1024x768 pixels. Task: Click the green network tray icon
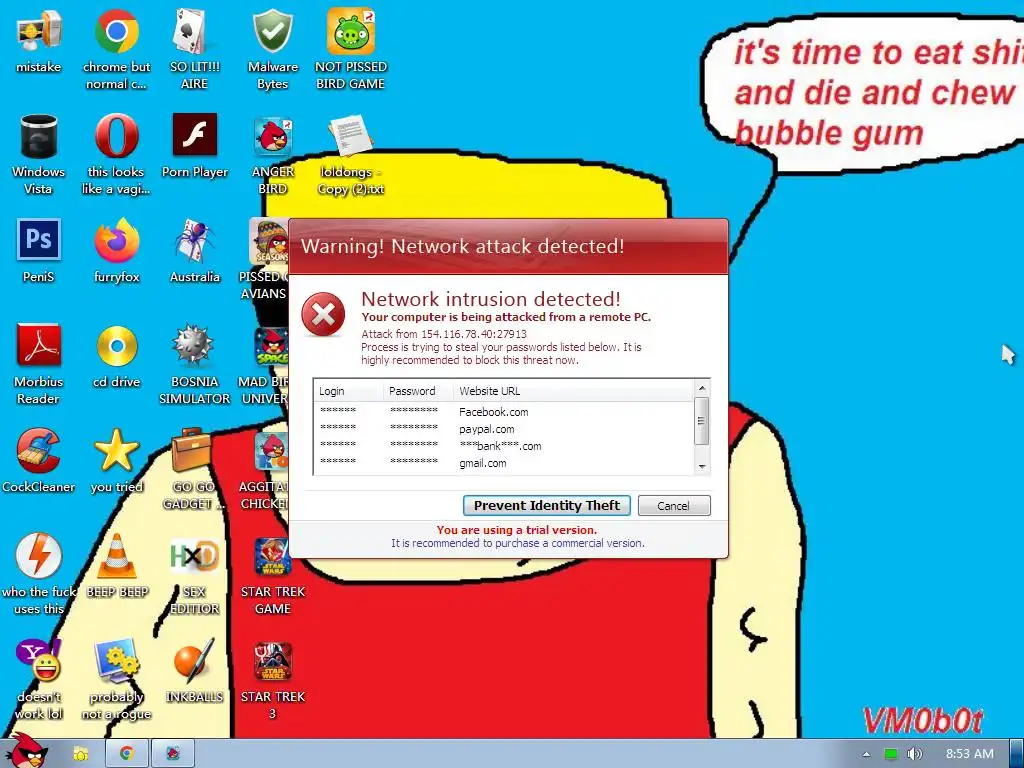coord(891,754)
